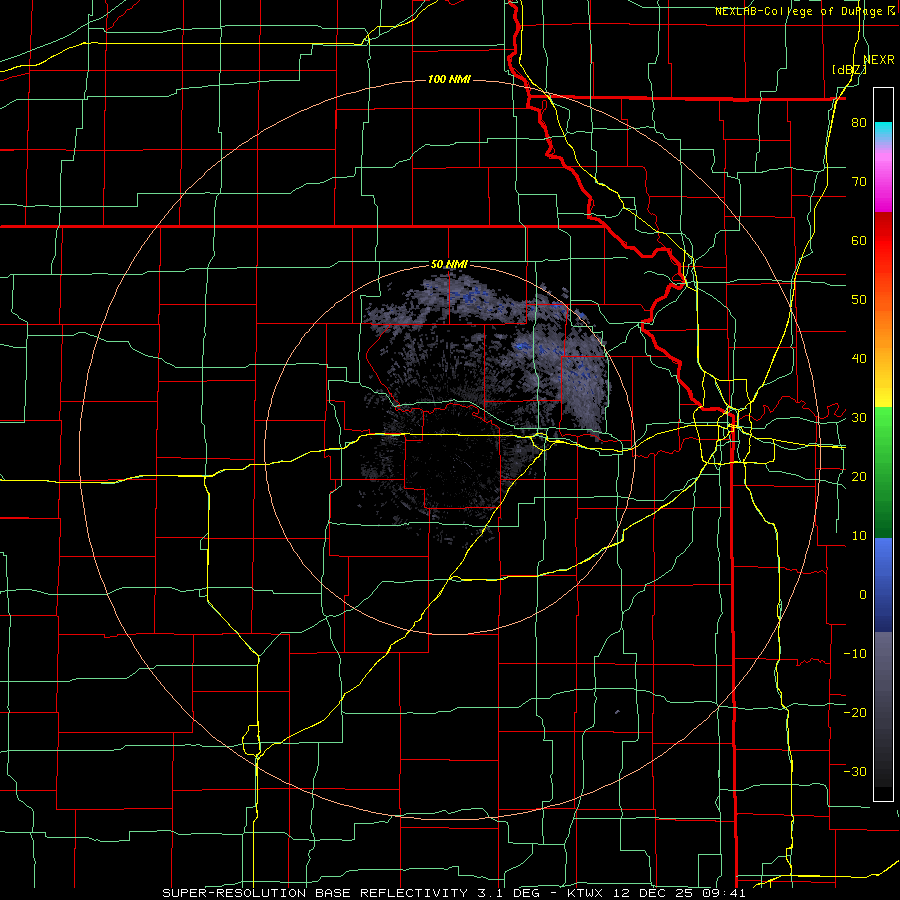900x900 pixels.
Task: Click the -20 value on the dBZ scale
Action: 855,712
